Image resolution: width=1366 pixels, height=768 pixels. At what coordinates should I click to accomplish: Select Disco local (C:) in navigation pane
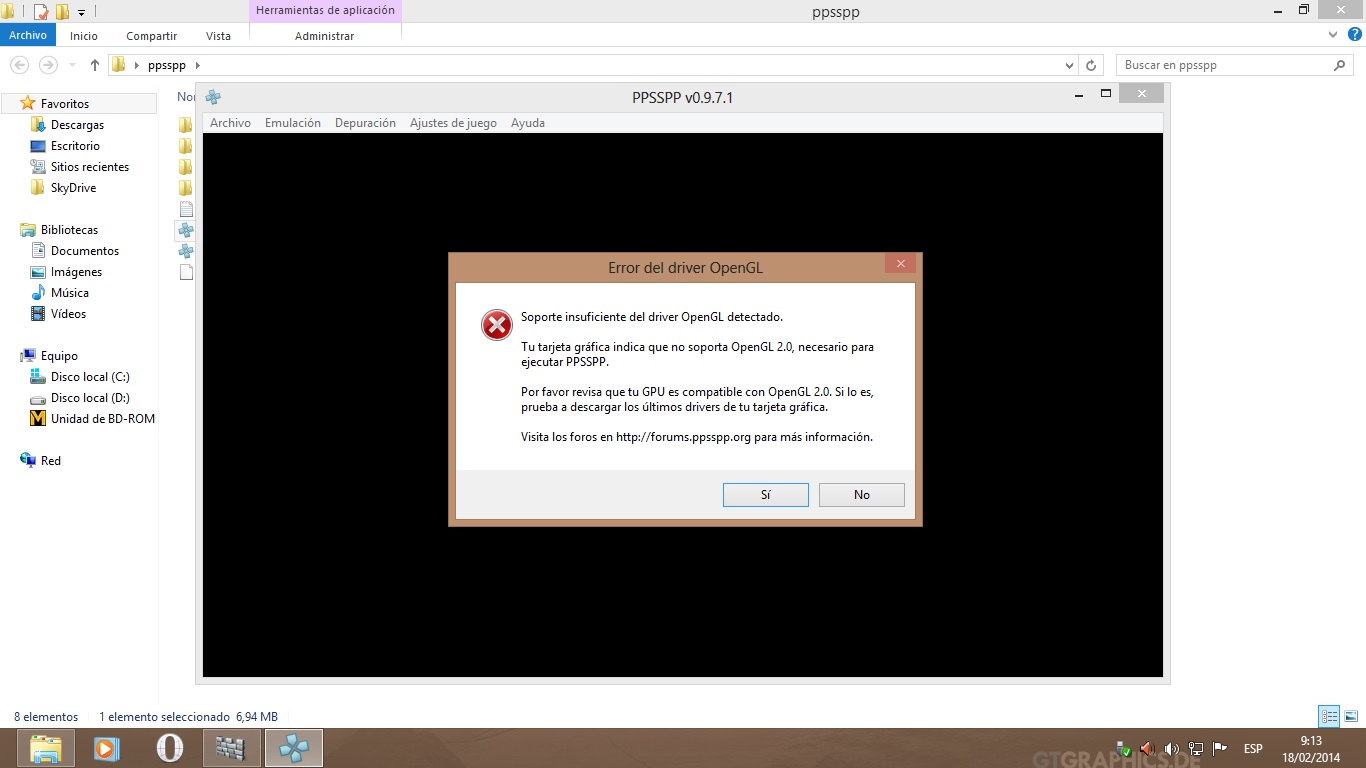point(90,377)
